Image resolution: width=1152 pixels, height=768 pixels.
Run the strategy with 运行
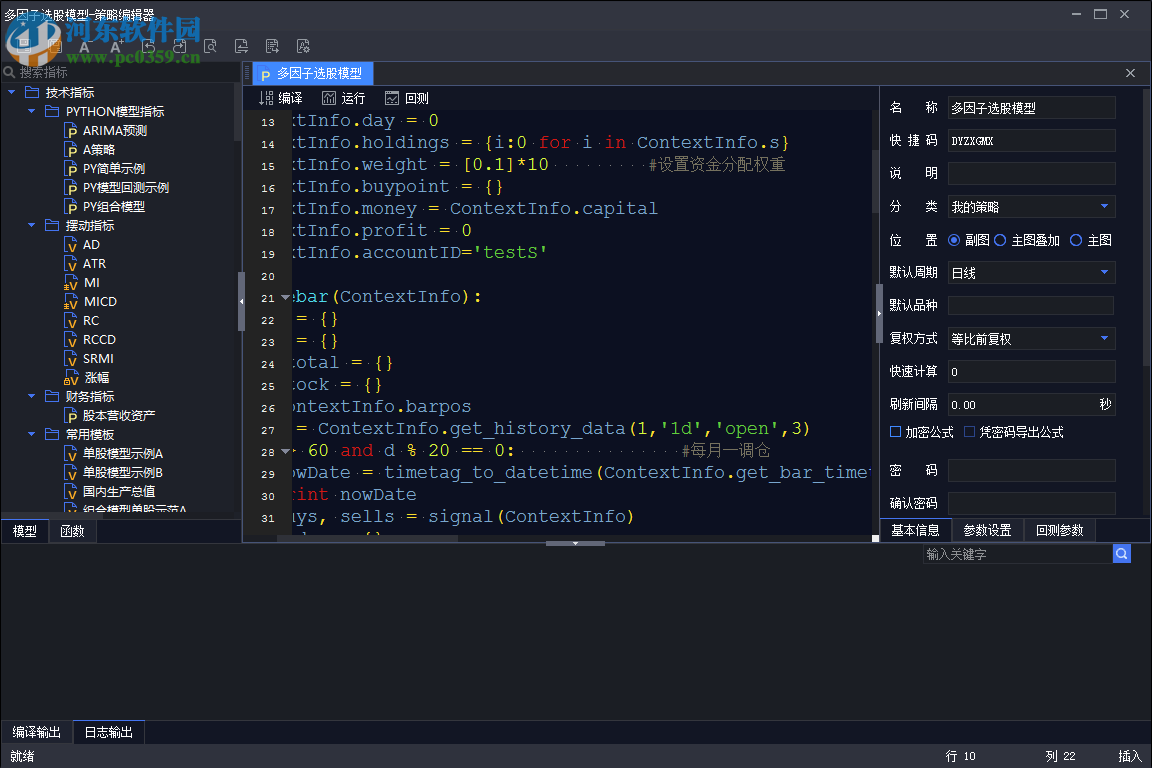(343, 98)
